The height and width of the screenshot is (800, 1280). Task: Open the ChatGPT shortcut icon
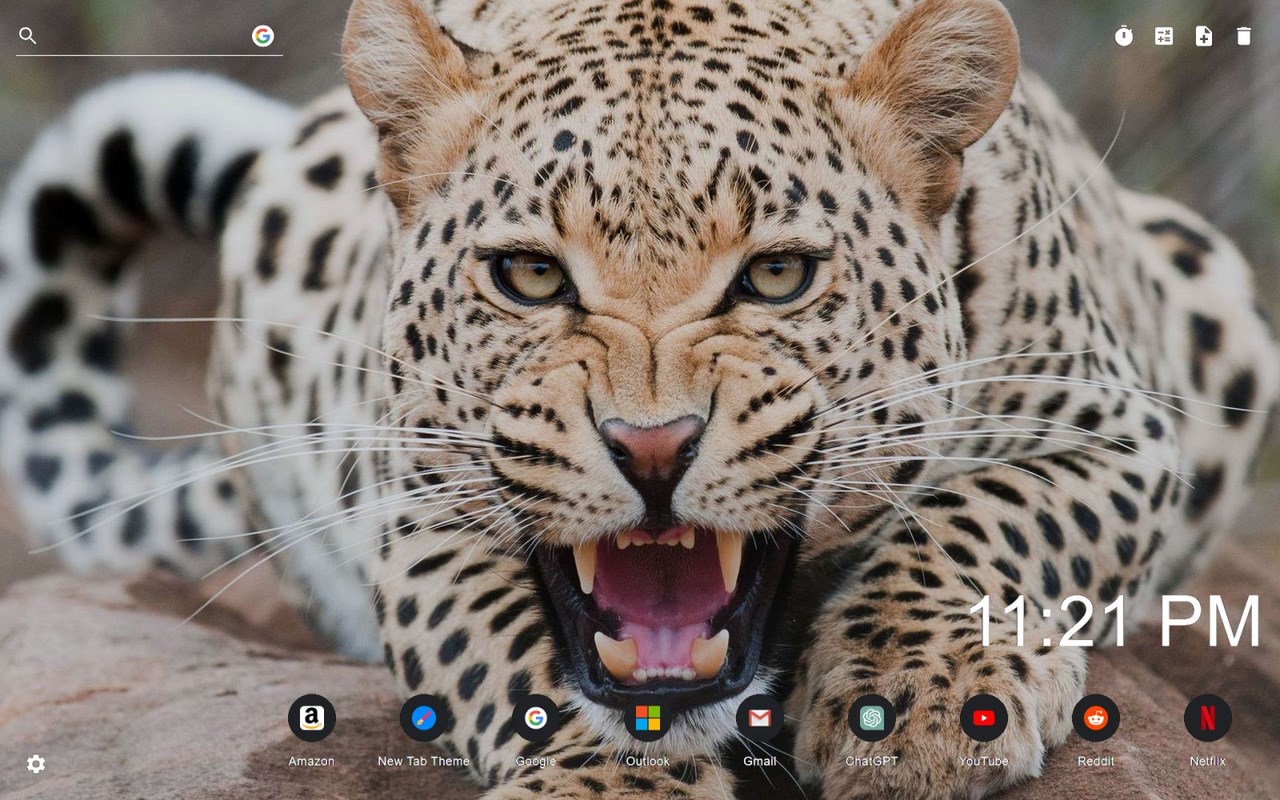coord(872,718)
